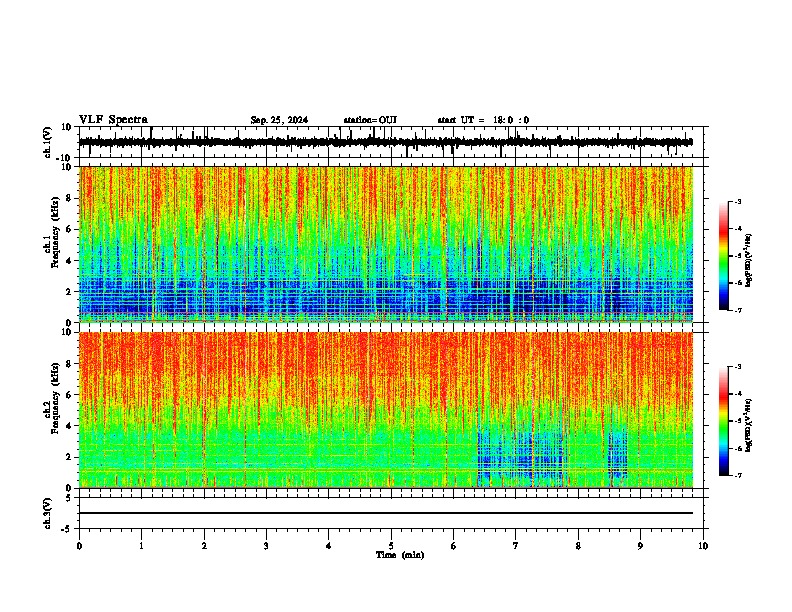Click the 'Time (min)' axis label

click(x=400, y=555)
